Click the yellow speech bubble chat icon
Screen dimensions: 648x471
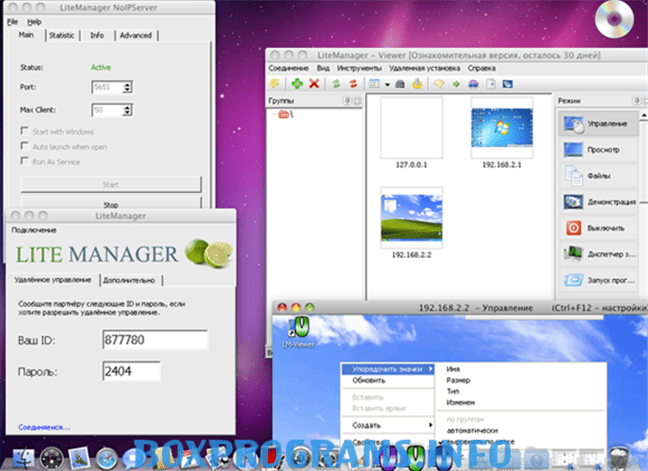tap(439, 84)
